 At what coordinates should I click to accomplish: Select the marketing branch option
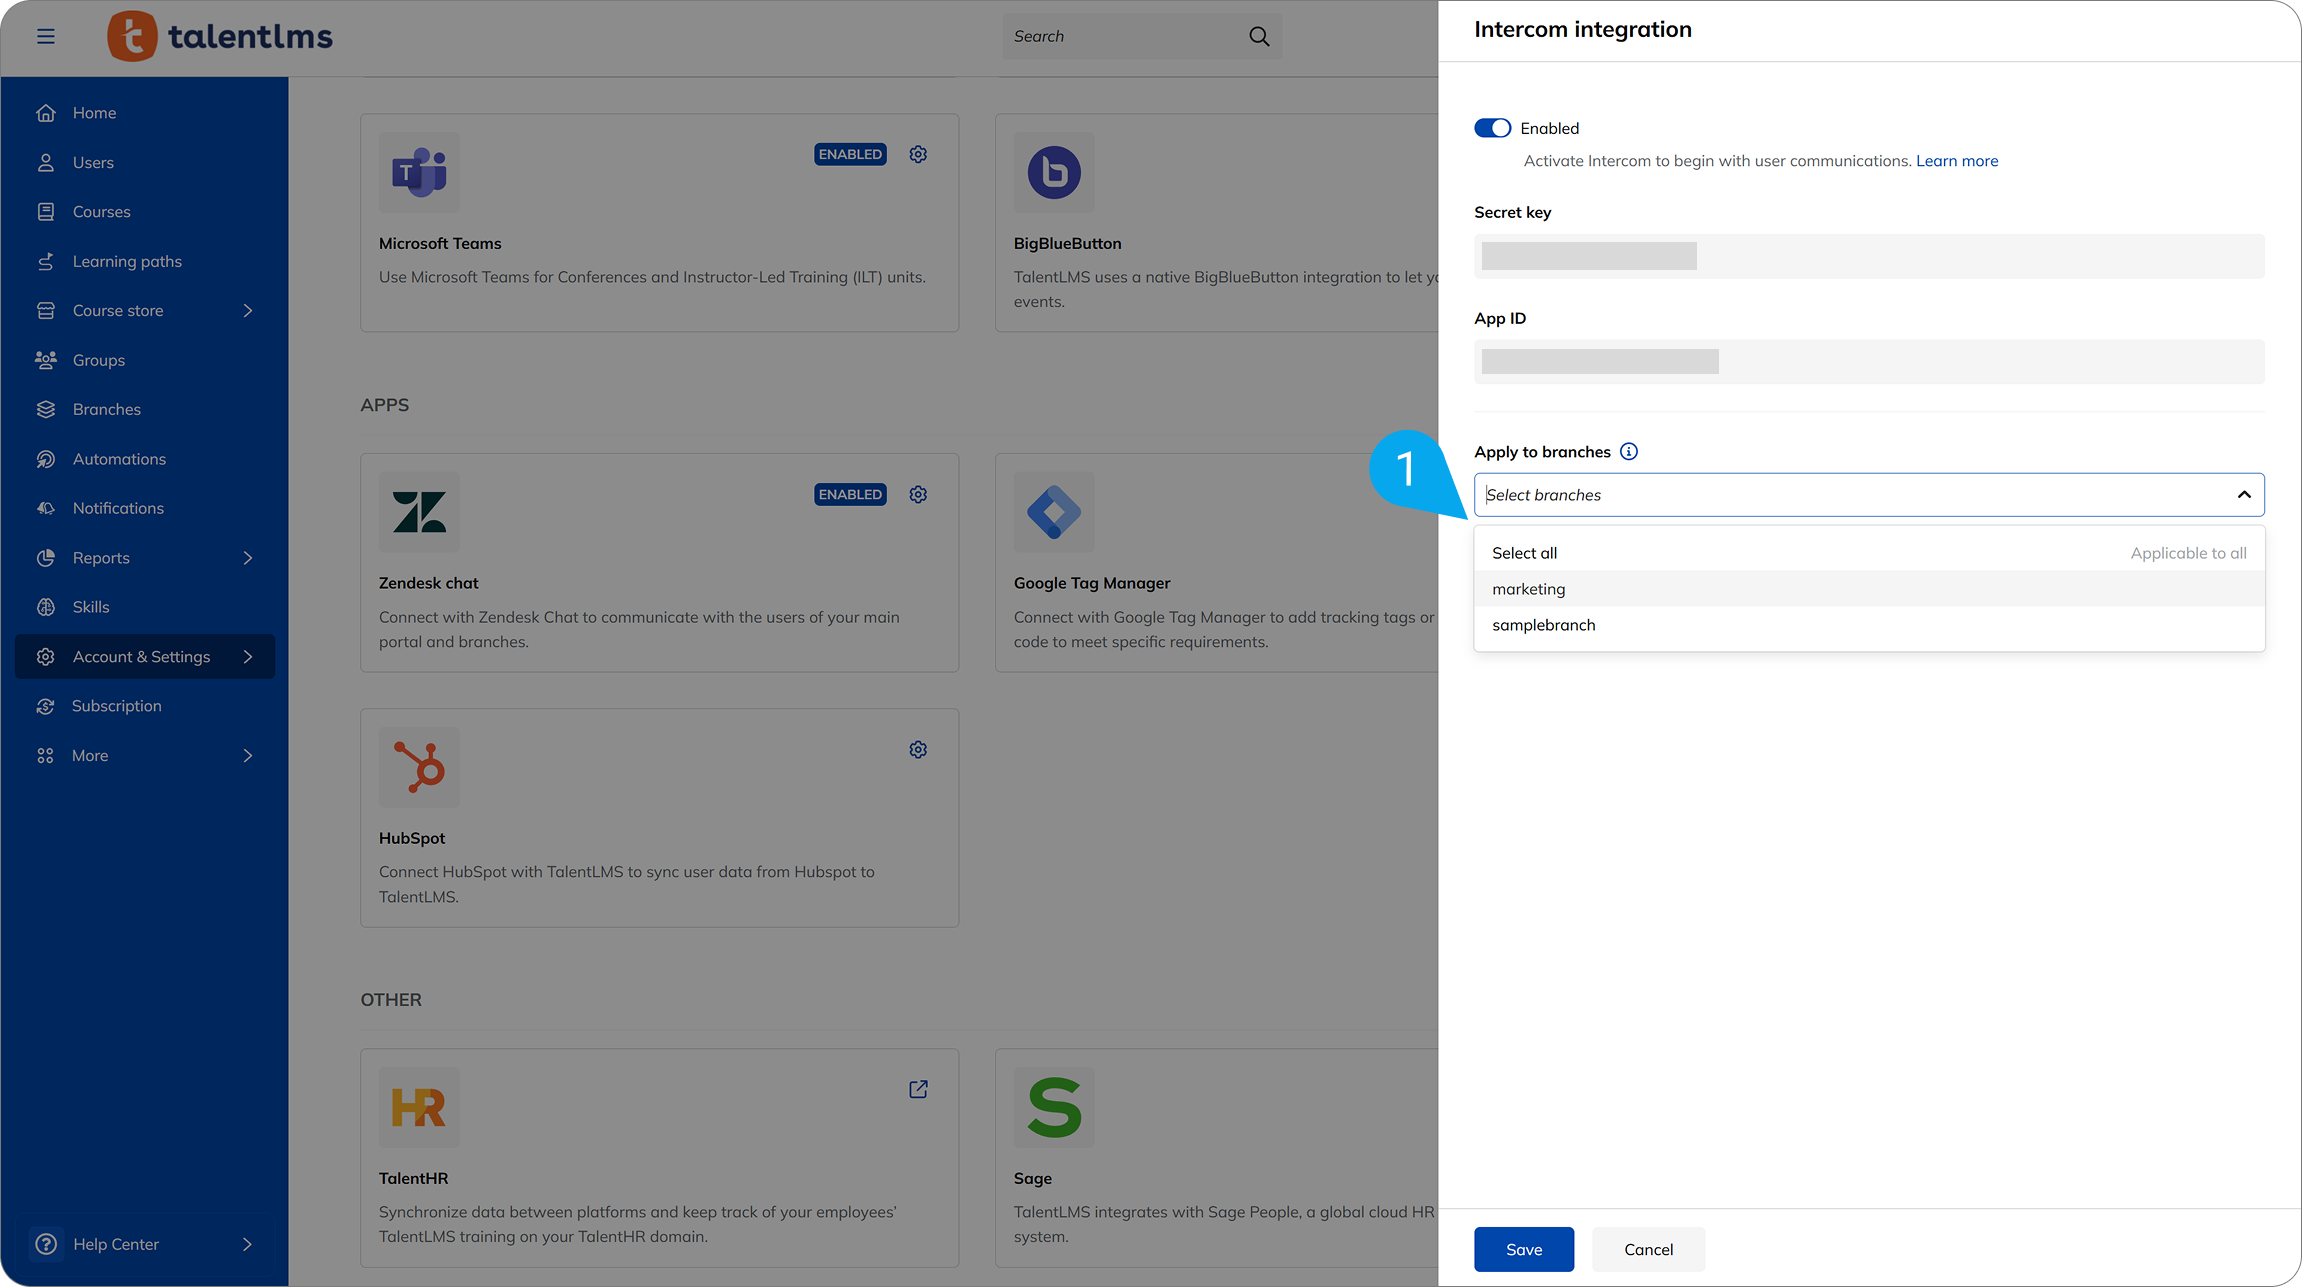1529,589
